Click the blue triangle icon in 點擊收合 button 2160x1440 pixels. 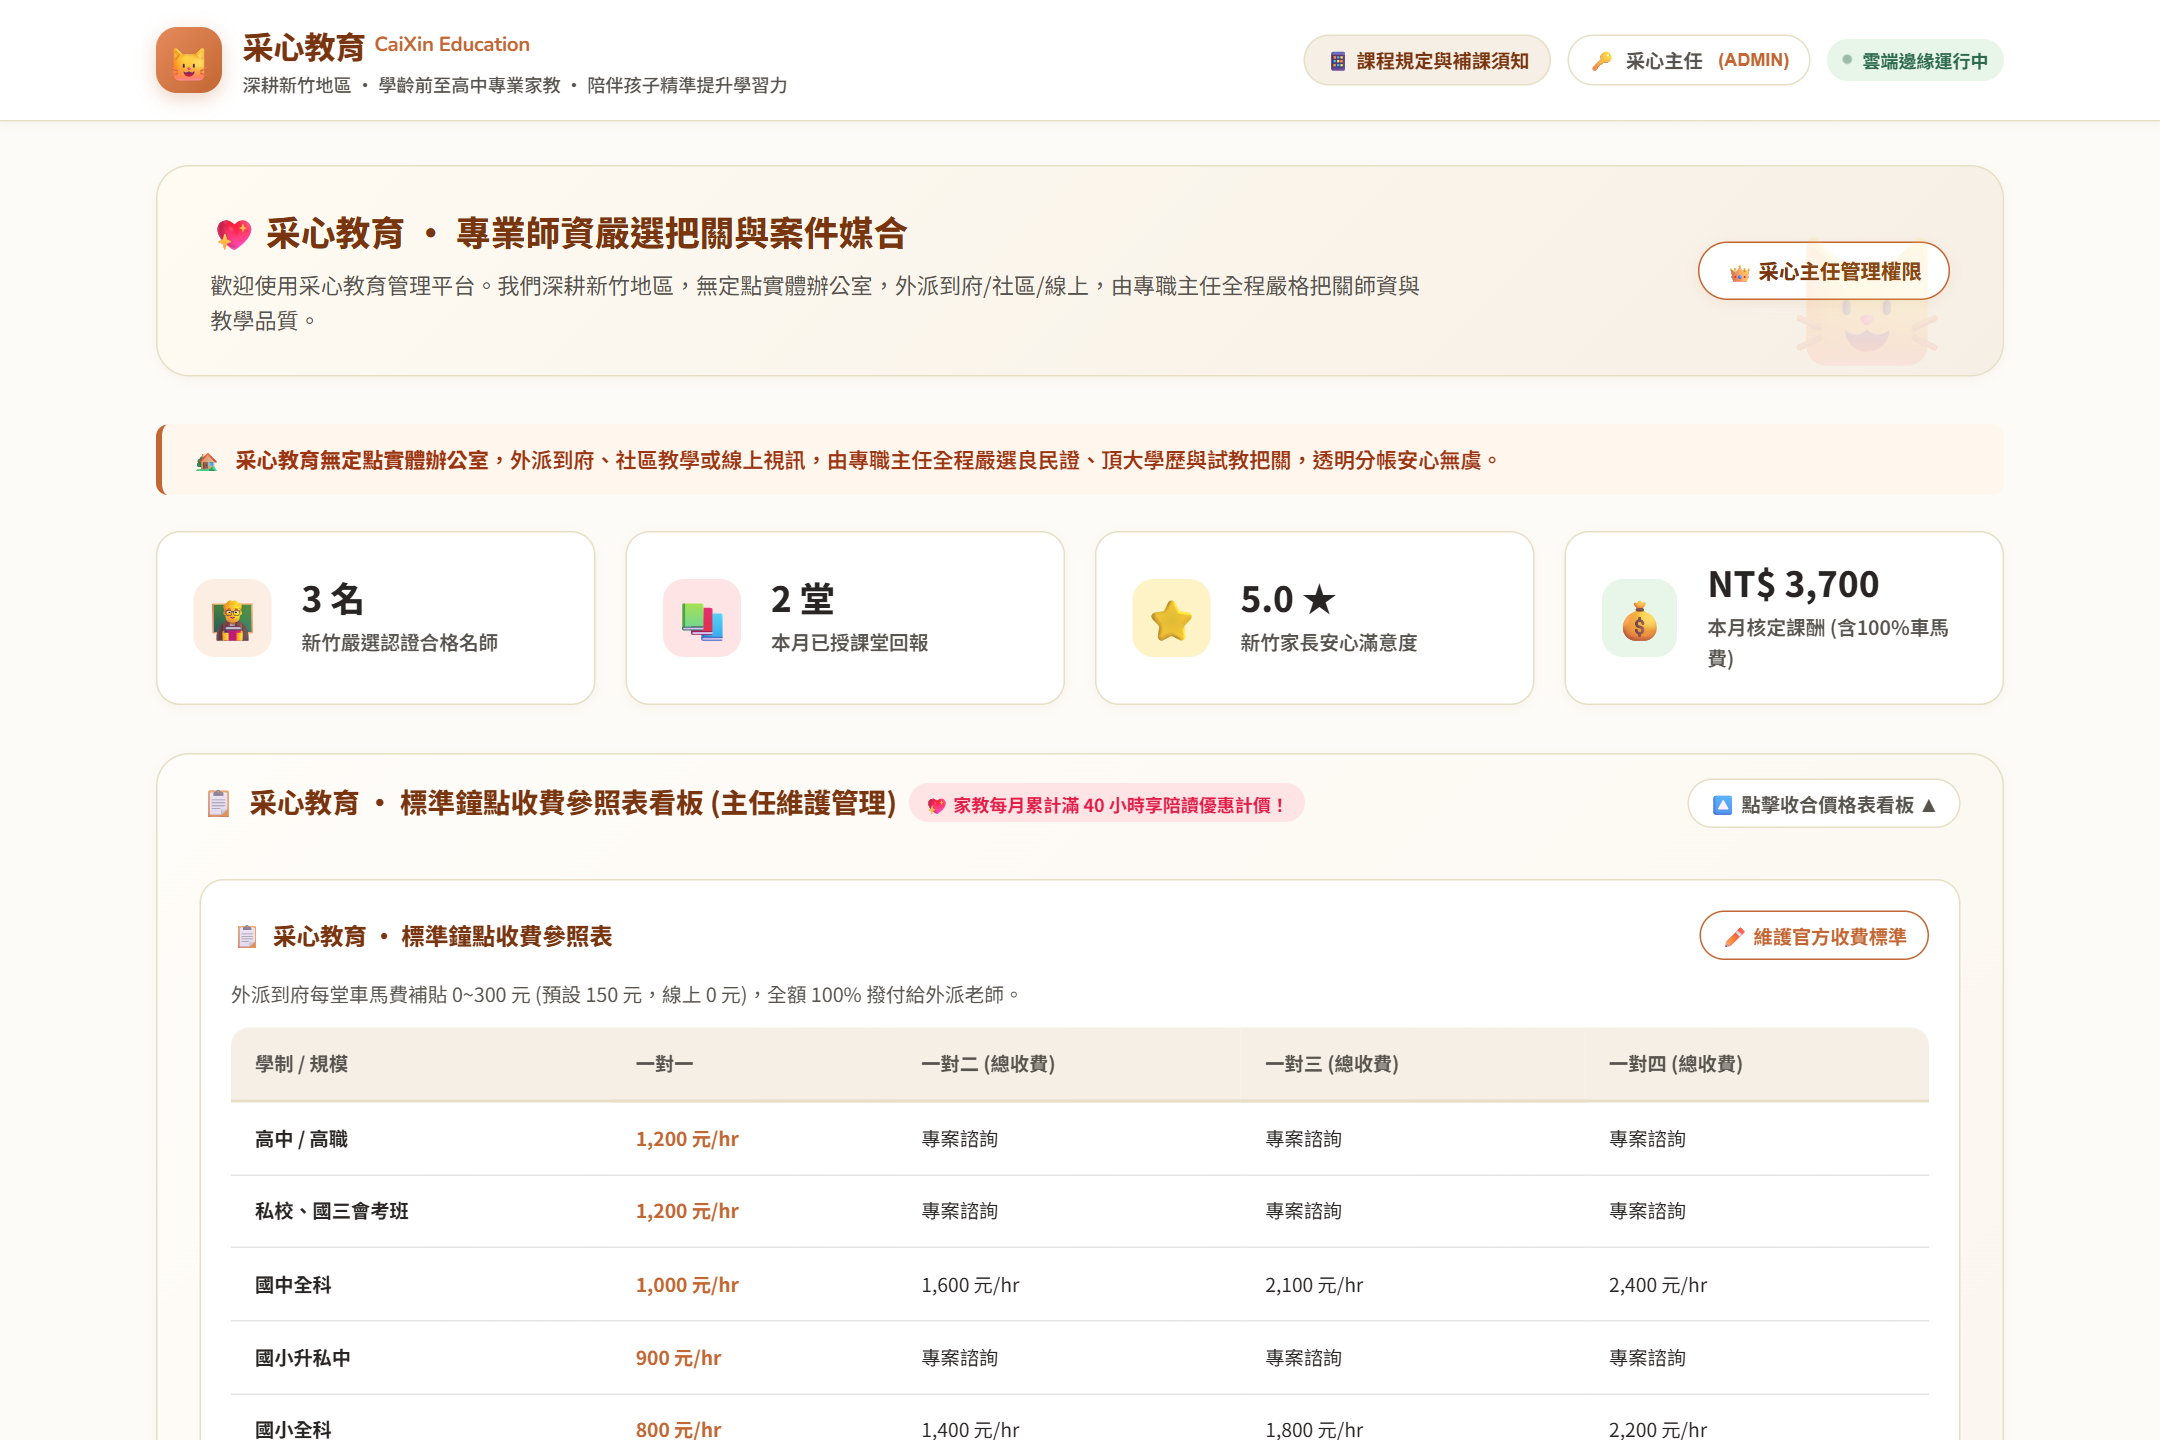click(1722, 805)
